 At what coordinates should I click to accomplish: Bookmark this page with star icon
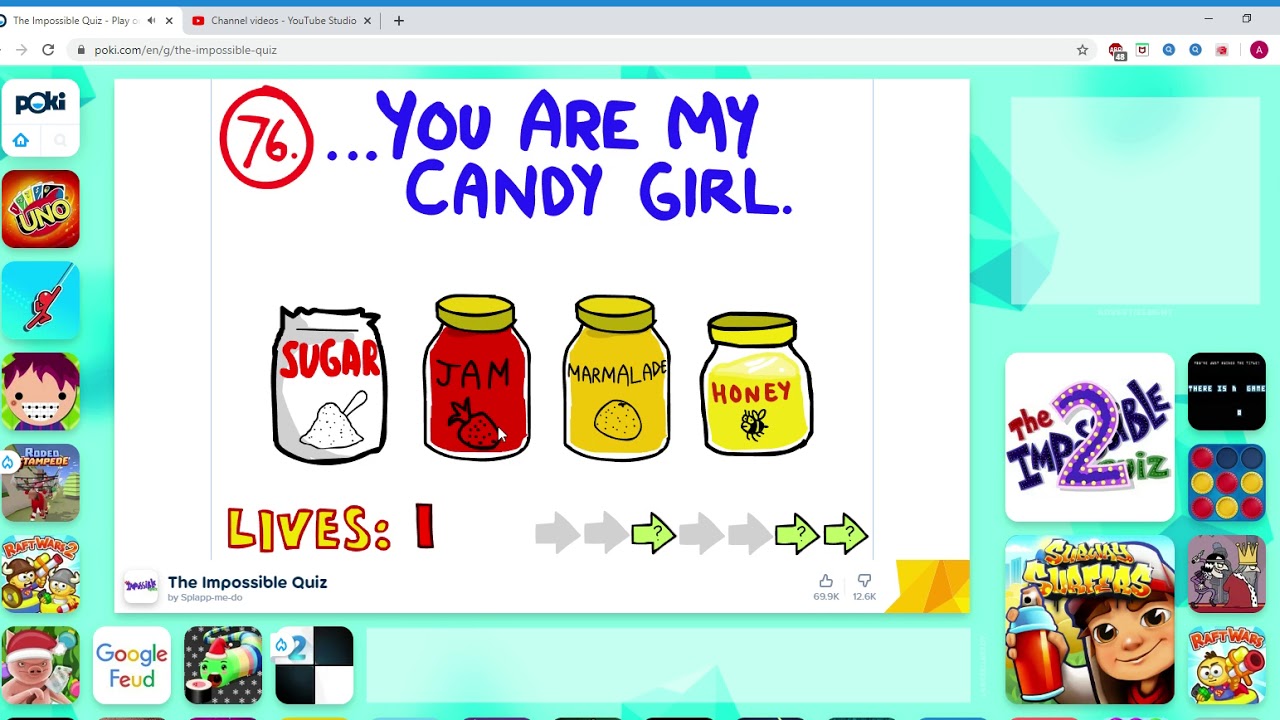(1082, 50)
